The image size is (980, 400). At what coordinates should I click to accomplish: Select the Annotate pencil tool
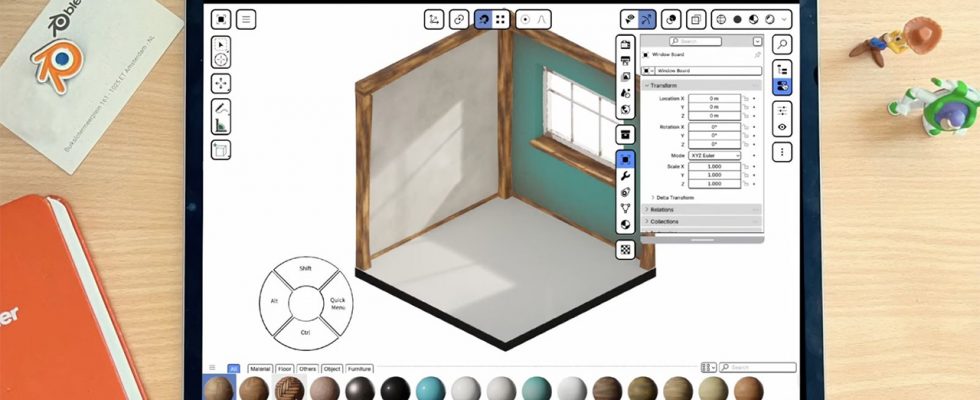tap(221, 108)
